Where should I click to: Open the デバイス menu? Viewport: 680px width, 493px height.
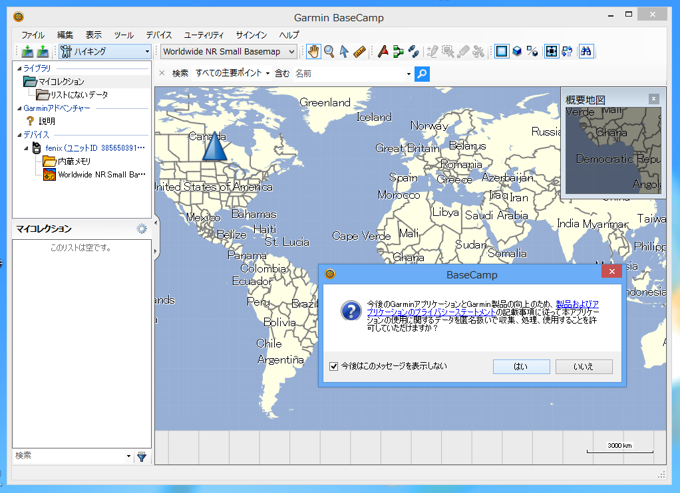(159, 35)
